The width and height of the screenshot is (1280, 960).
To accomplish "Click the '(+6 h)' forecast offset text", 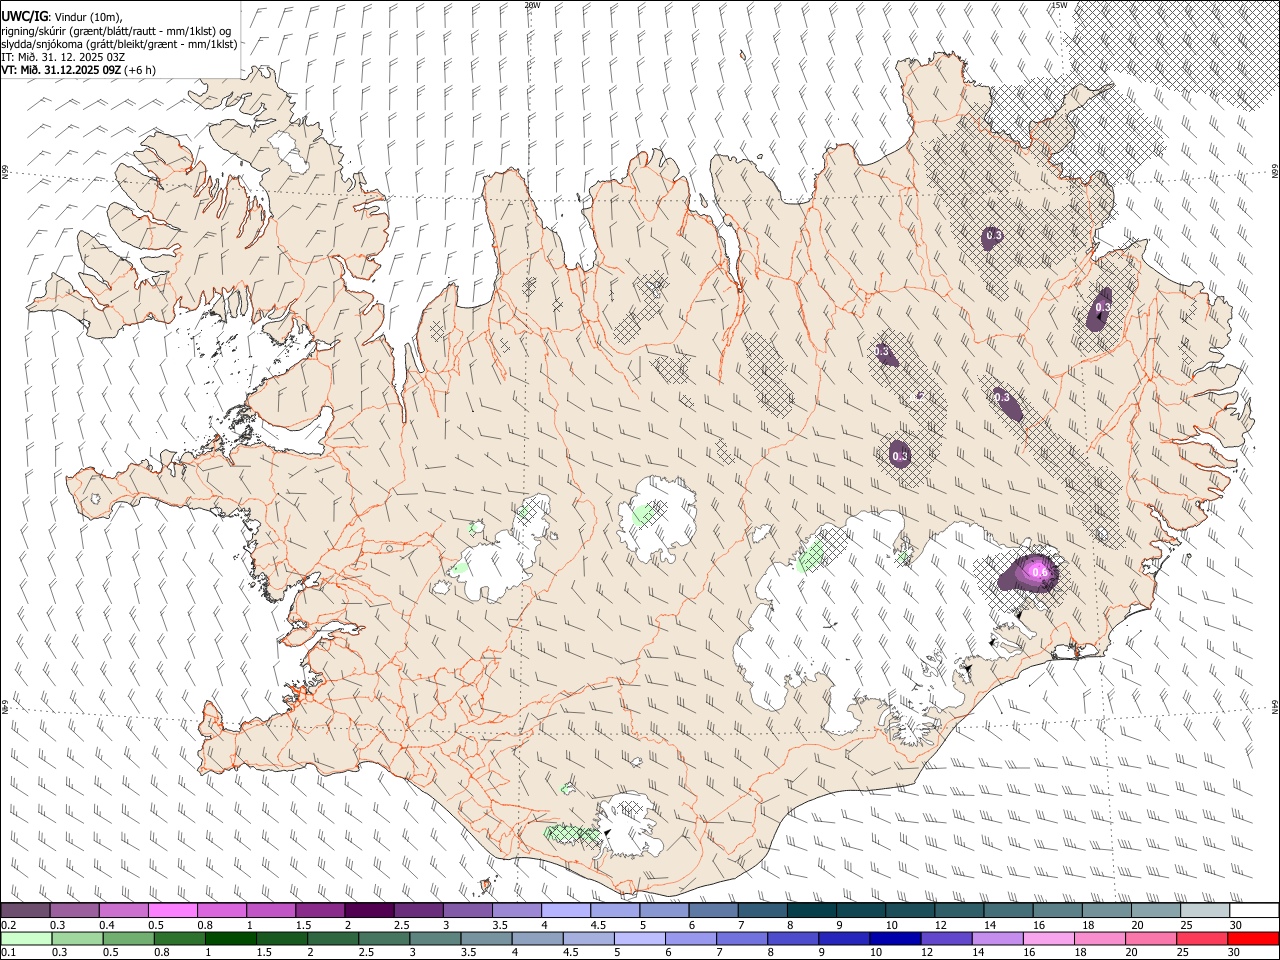I will pyautogui.click(x=140, y=70).
